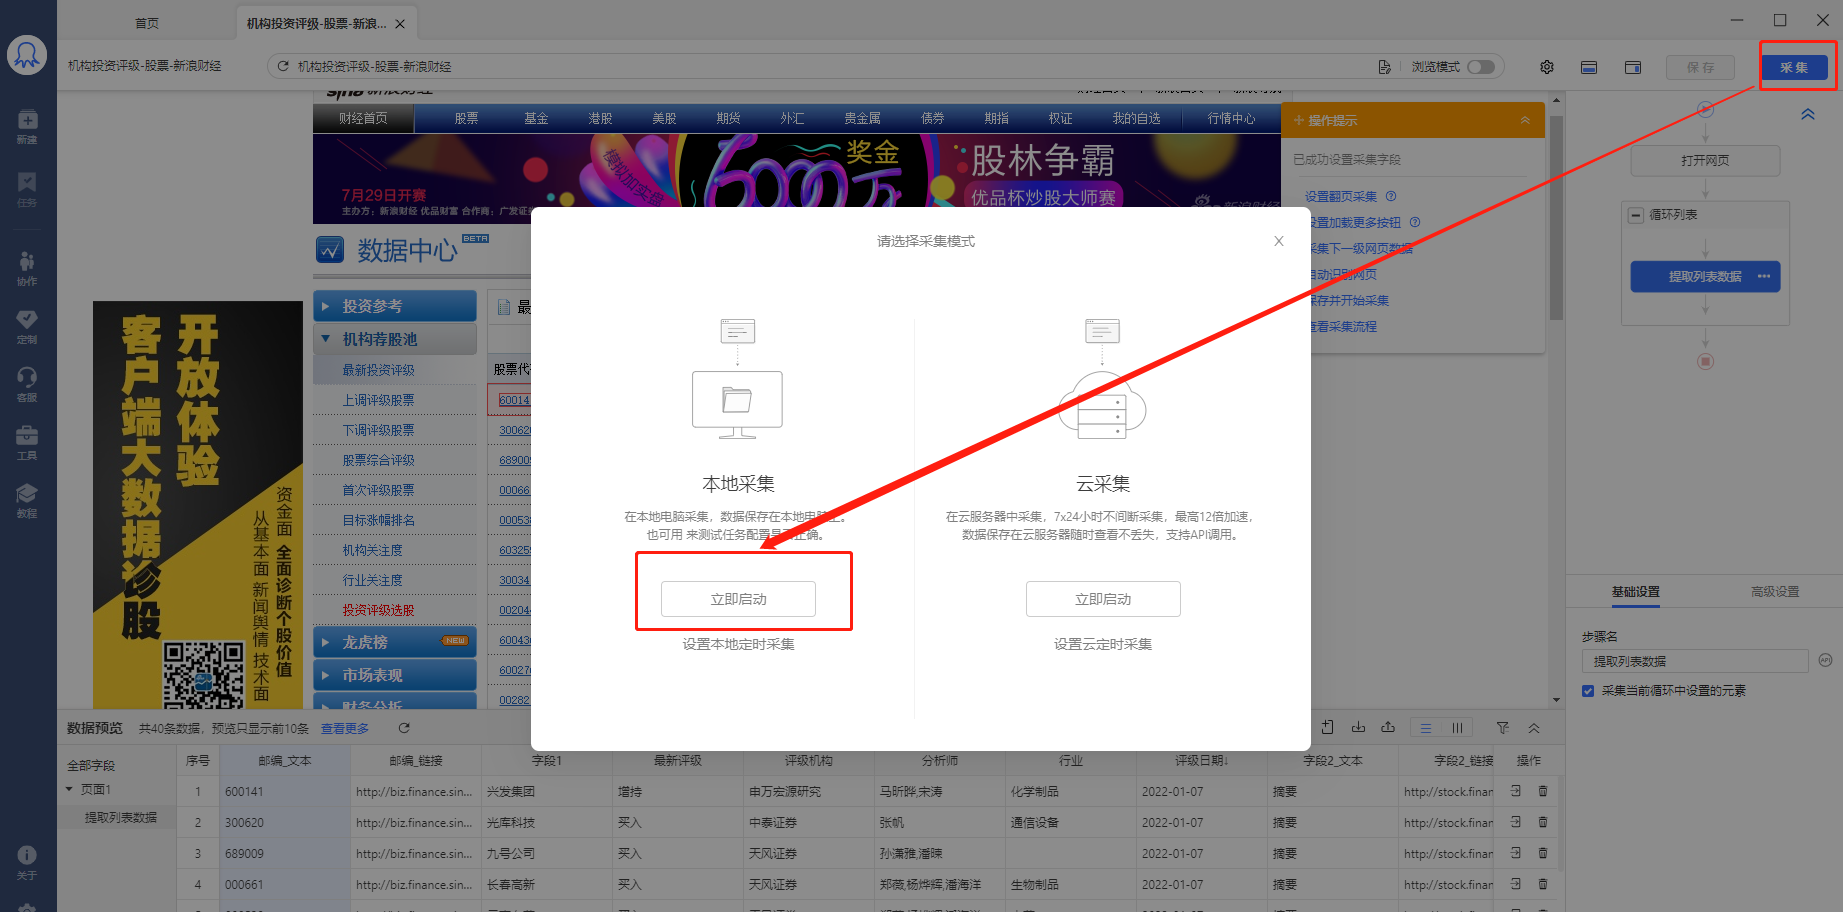The height and width of the screenshot is (912, 1843).
Task: Open 新建 in left sidebar
Action: [27, 126]
